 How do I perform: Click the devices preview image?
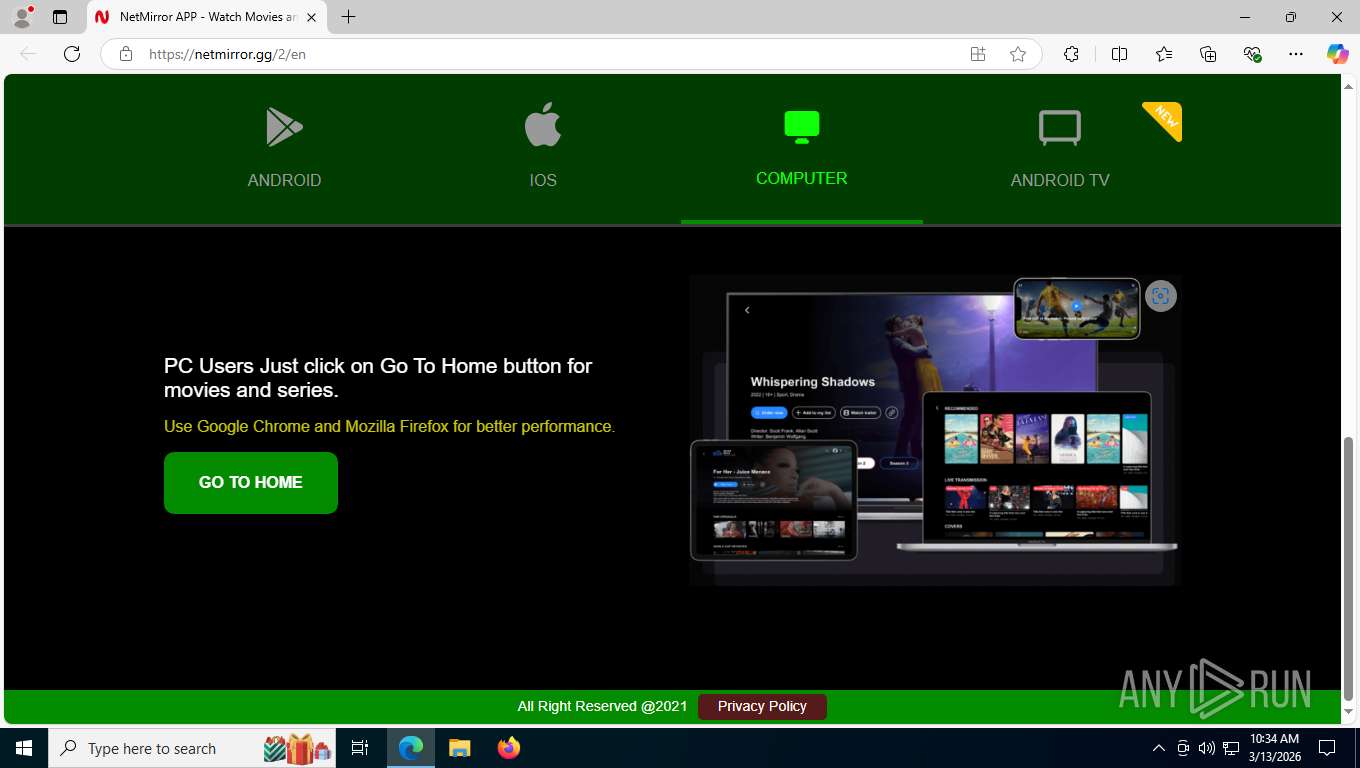click(x=935, y=430)
